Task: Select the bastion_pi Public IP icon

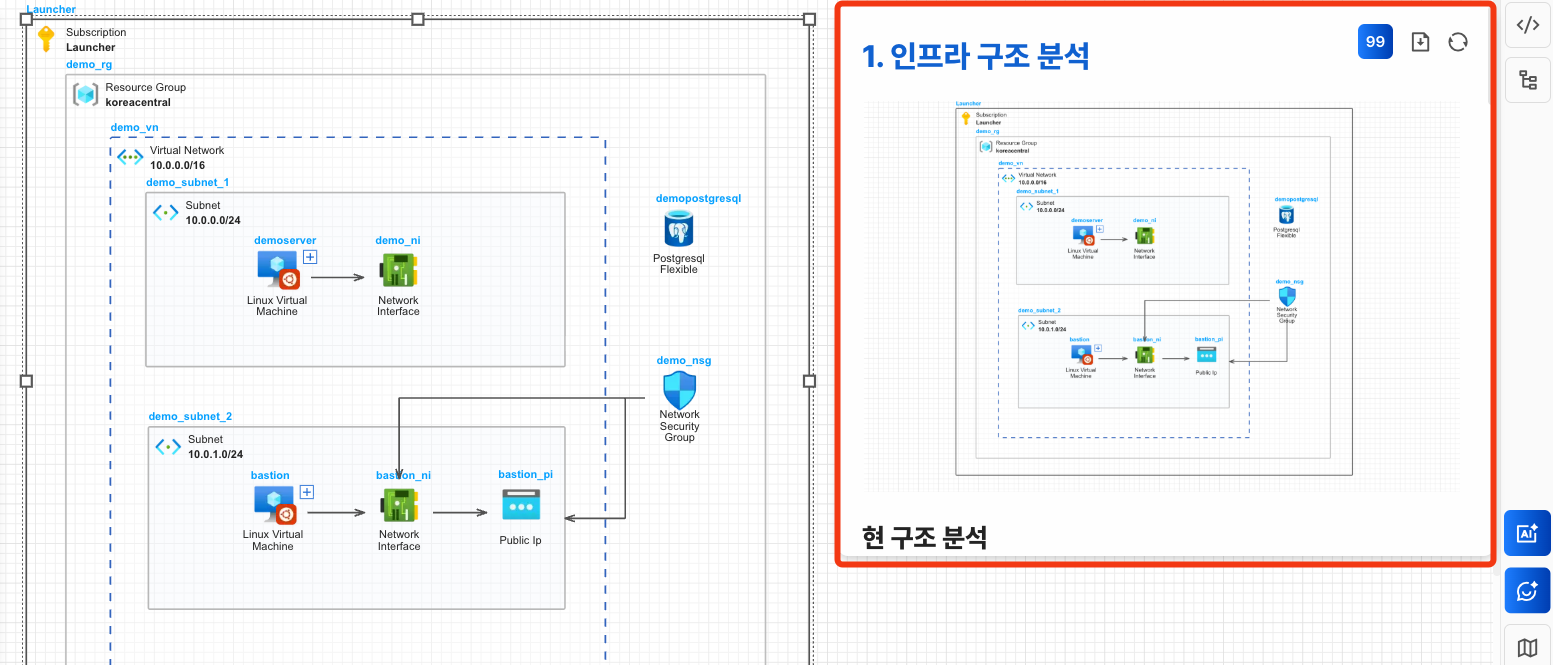Action: point(521,506)
